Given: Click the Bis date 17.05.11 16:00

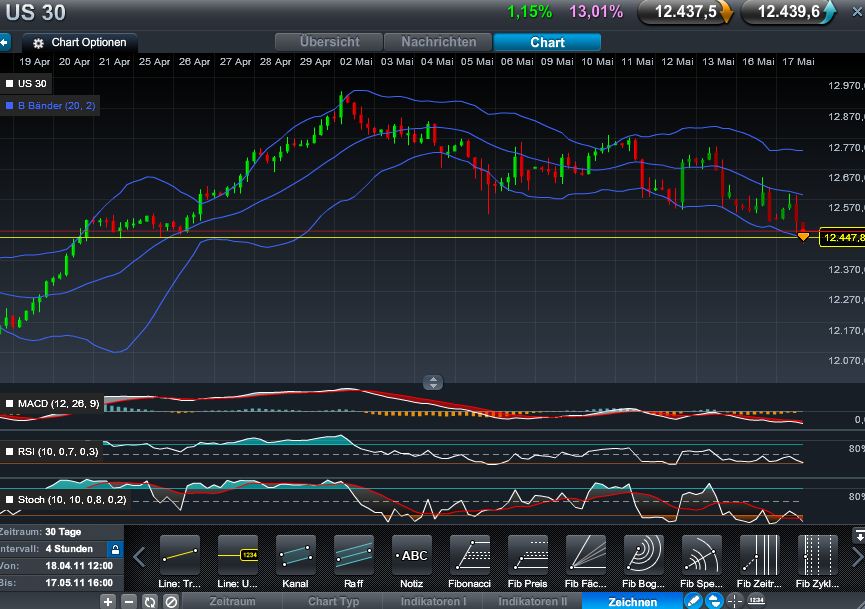Looking at the screenshot, I should (x=79, y=583).
